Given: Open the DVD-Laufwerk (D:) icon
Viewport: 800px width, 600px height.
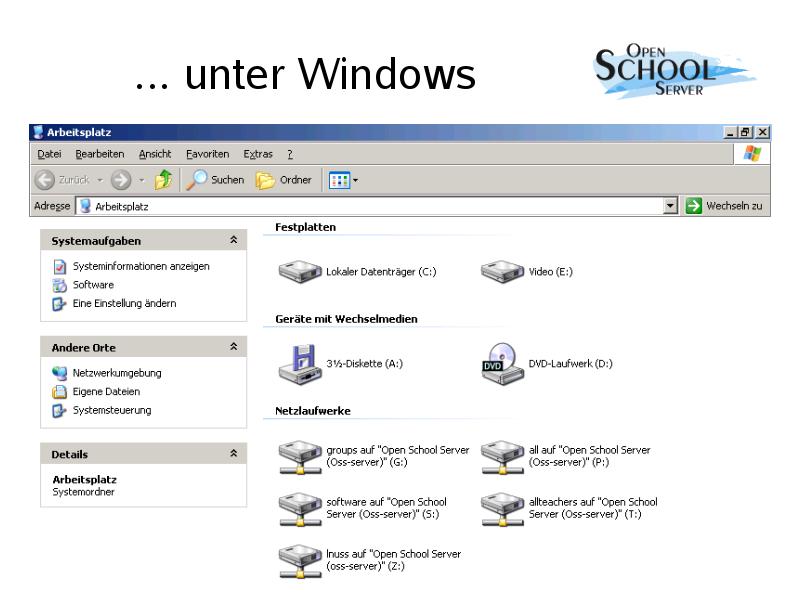Looking at the screenshot, I should coord(502,364).
